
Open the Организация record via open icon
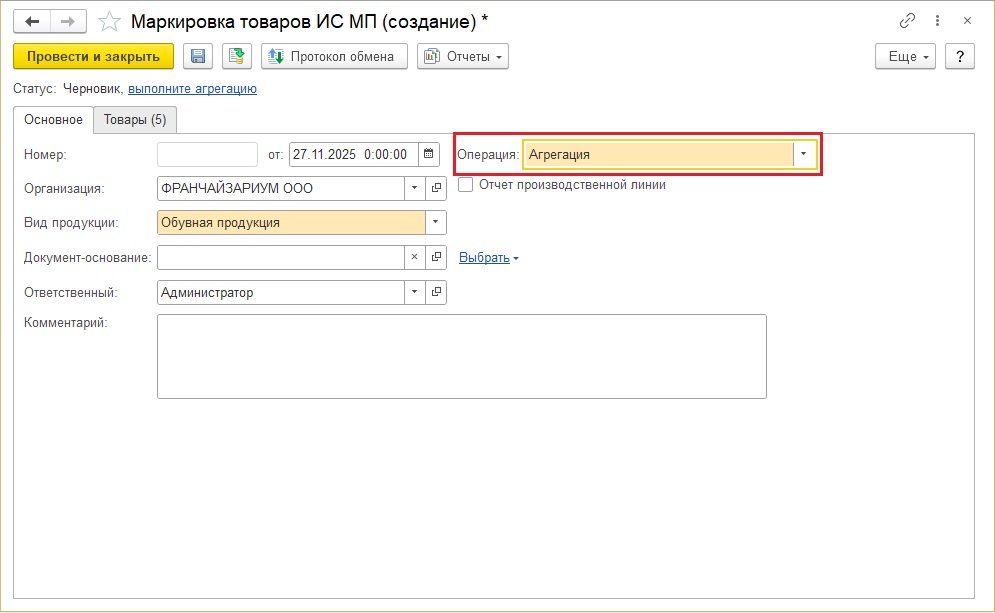436,188
